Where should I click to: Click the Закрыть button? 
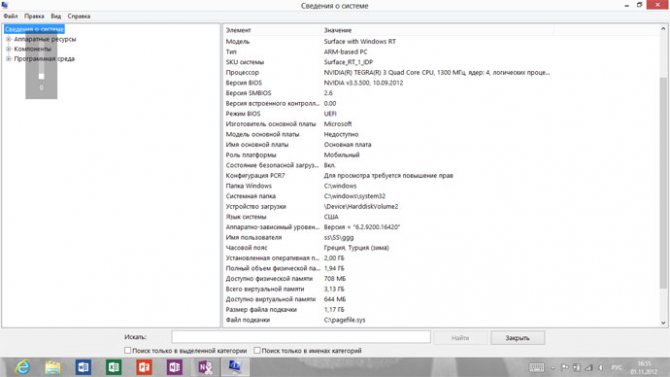coord(517,338)
